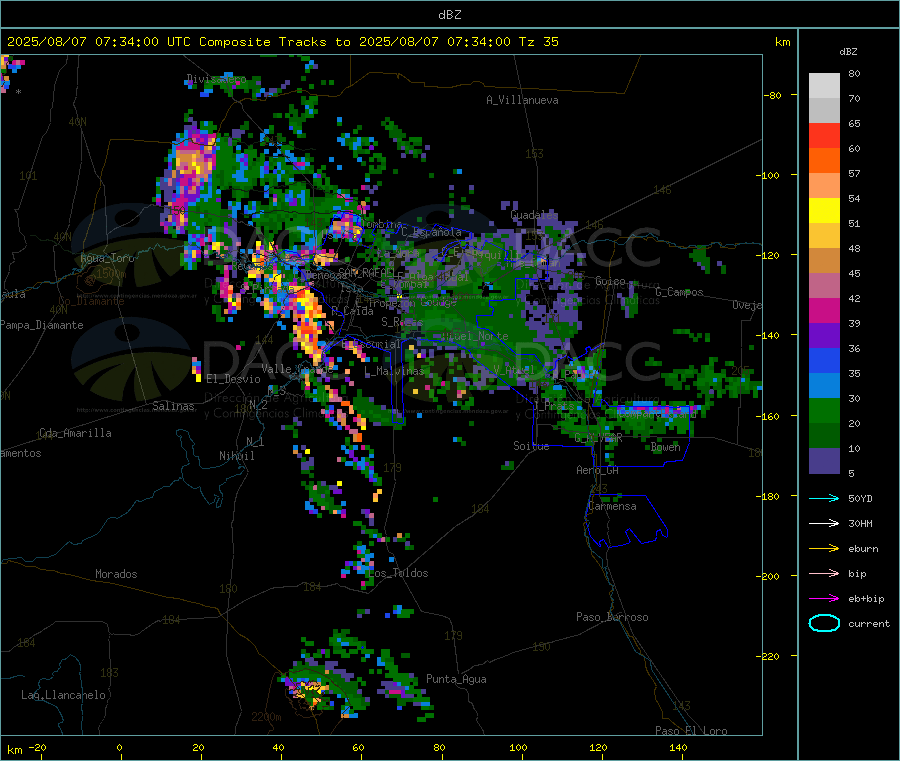900x761 pixels.
Task: Click the Agua_Toro map label
Action: [x=107, y=258]
